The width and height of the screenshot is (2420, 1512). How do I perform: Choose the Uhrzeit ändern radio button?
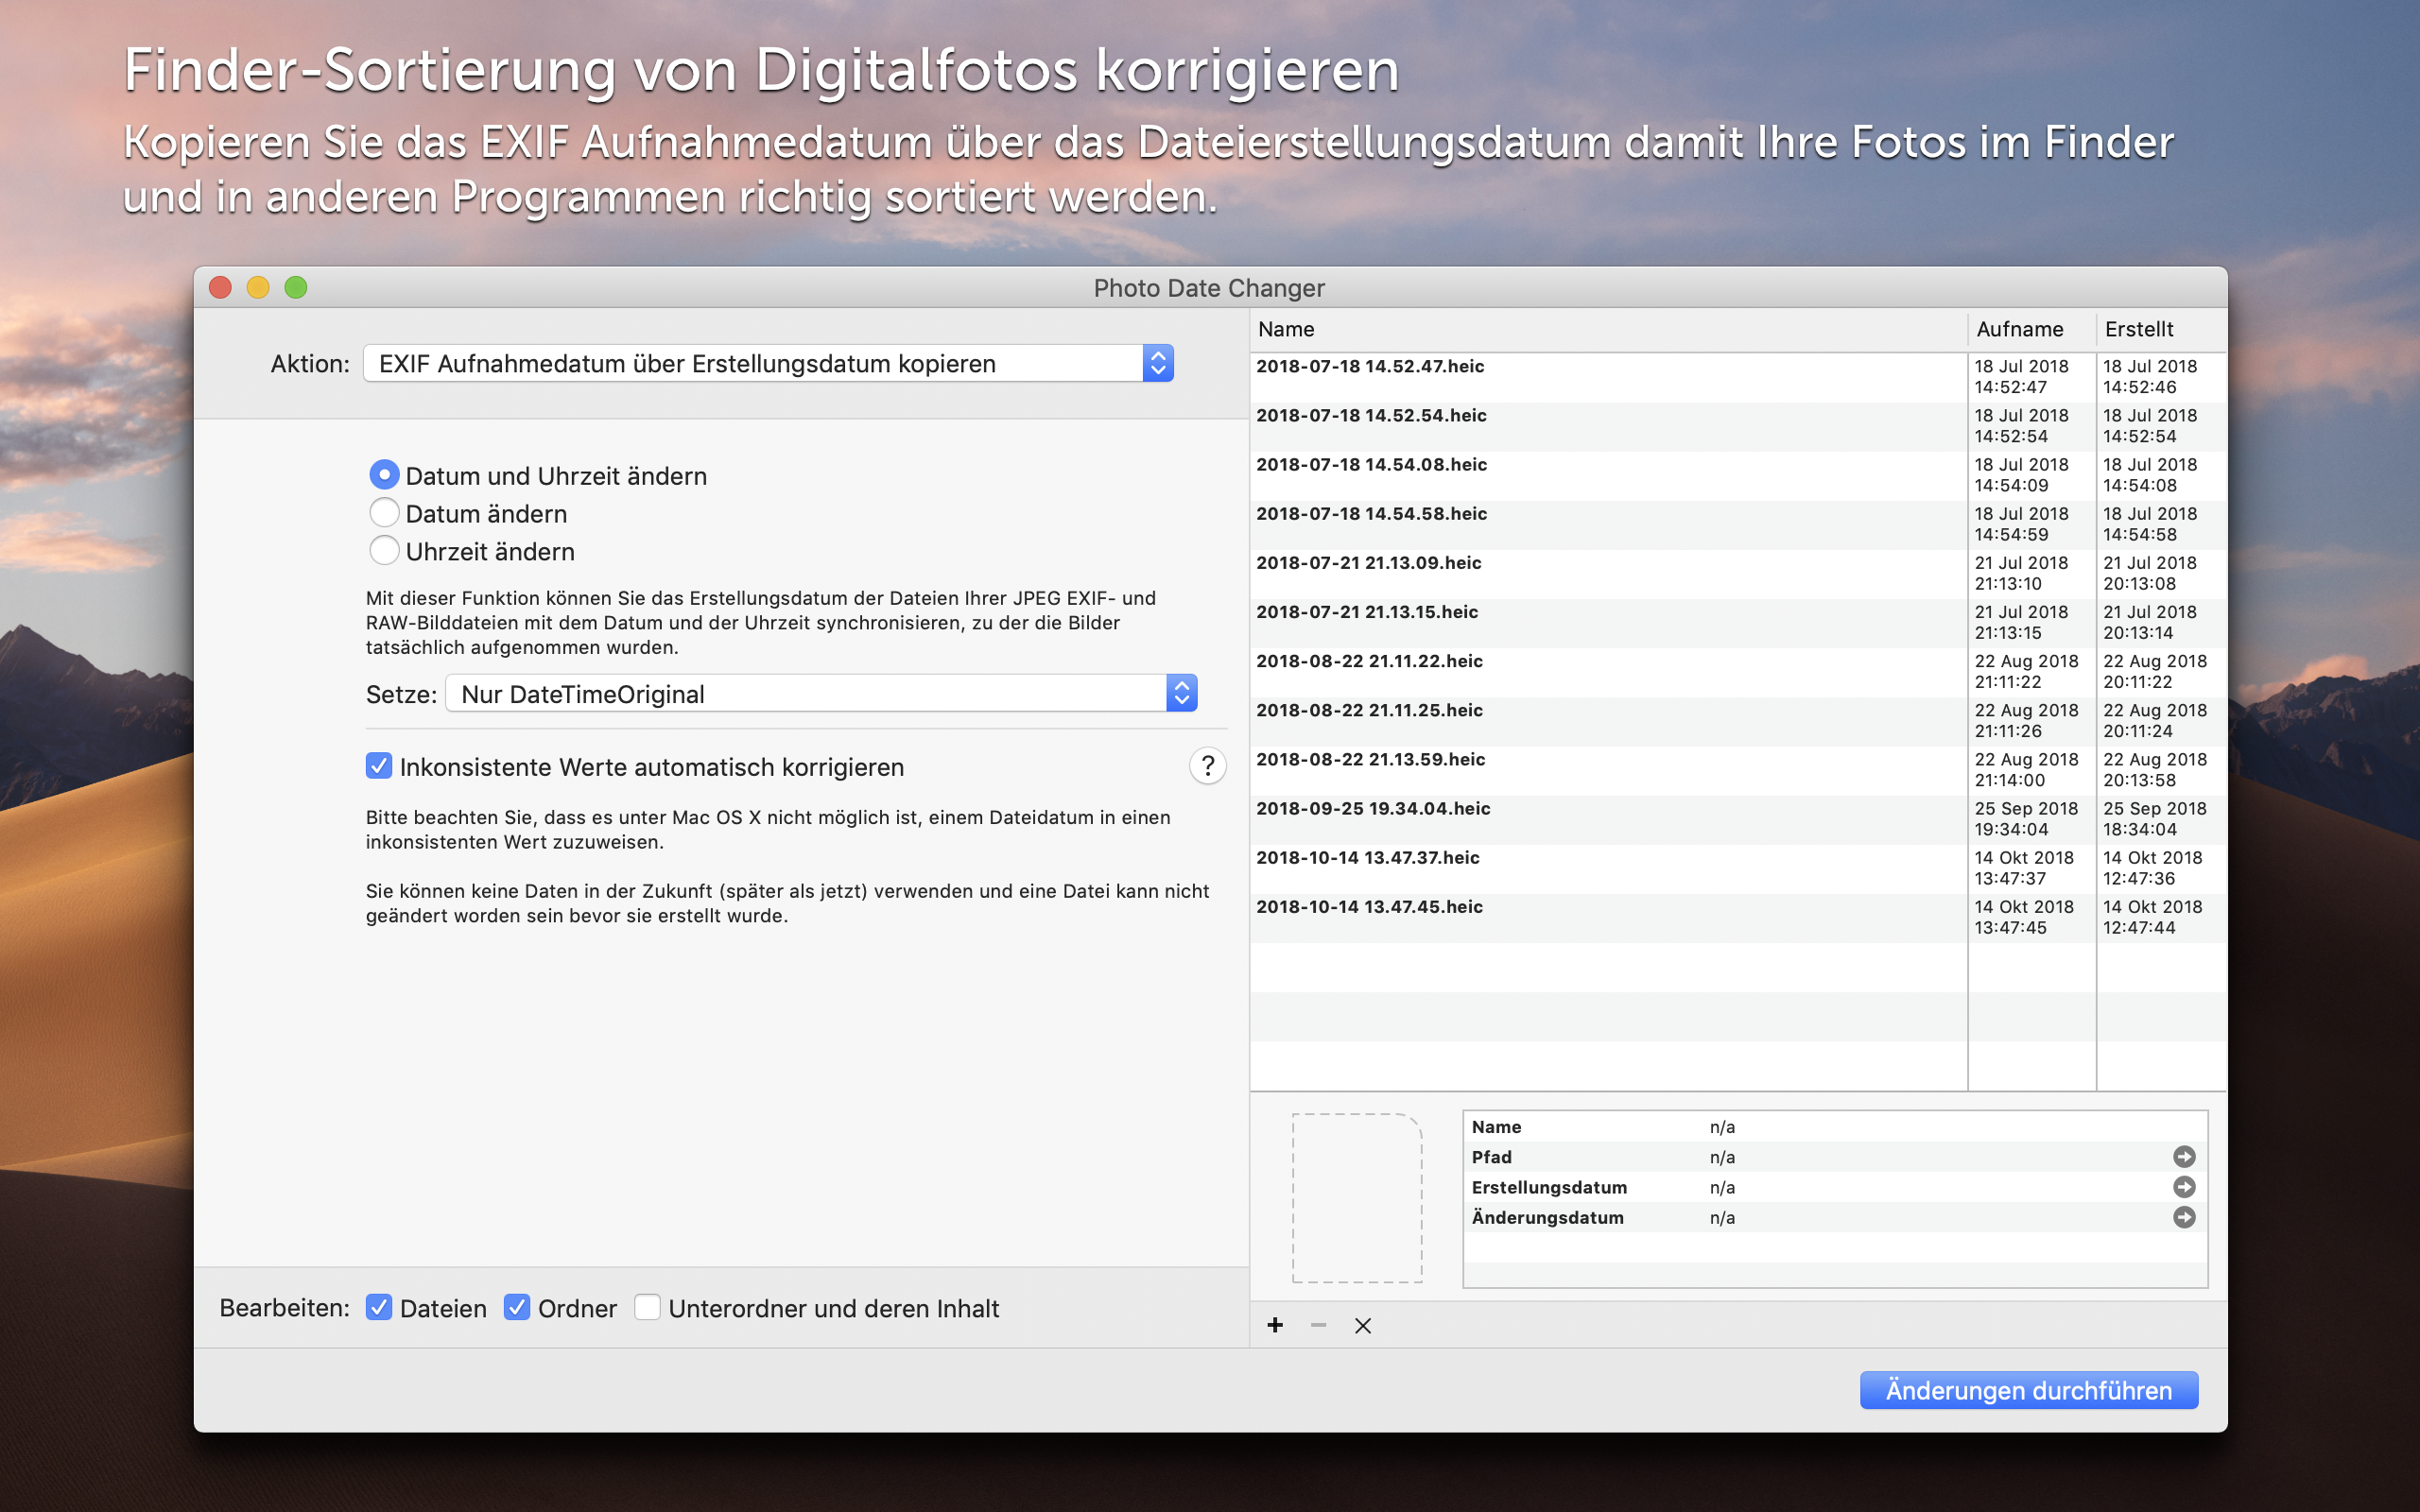coord(385,551)
